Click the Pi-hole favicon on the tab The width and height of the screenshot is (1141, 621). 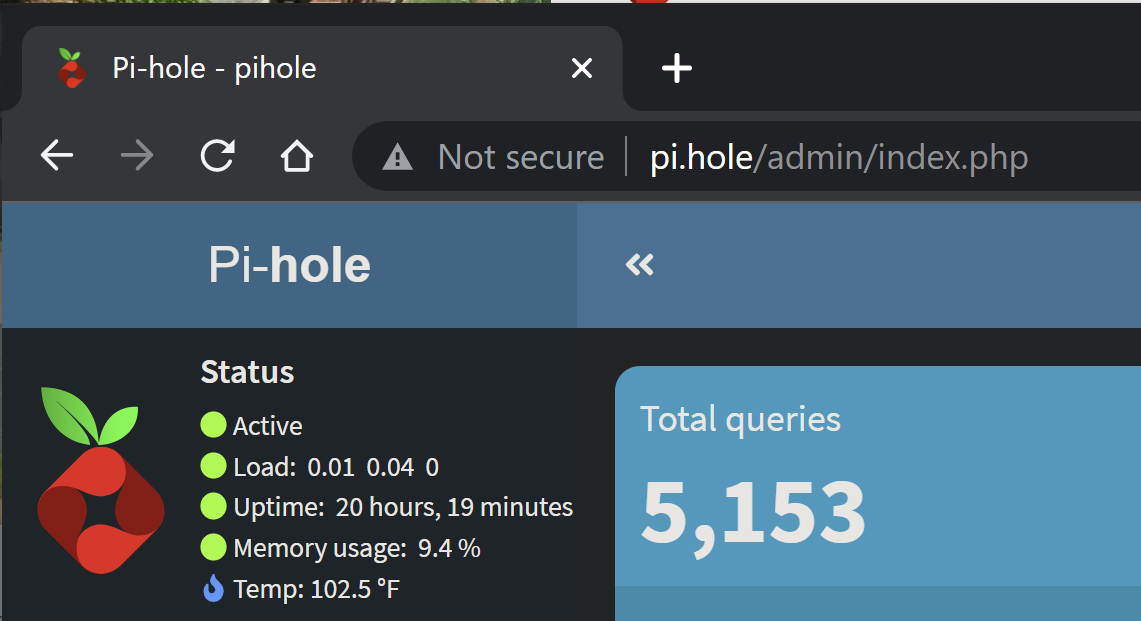71,68
